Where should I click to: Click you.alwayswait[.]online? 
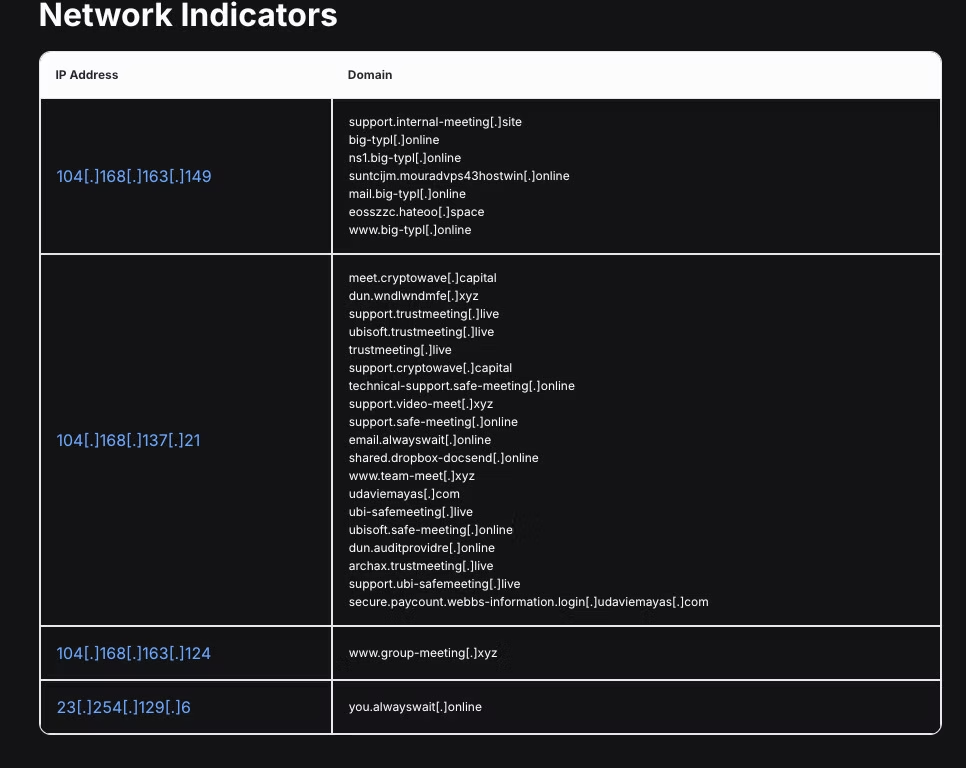pos(414,706)
